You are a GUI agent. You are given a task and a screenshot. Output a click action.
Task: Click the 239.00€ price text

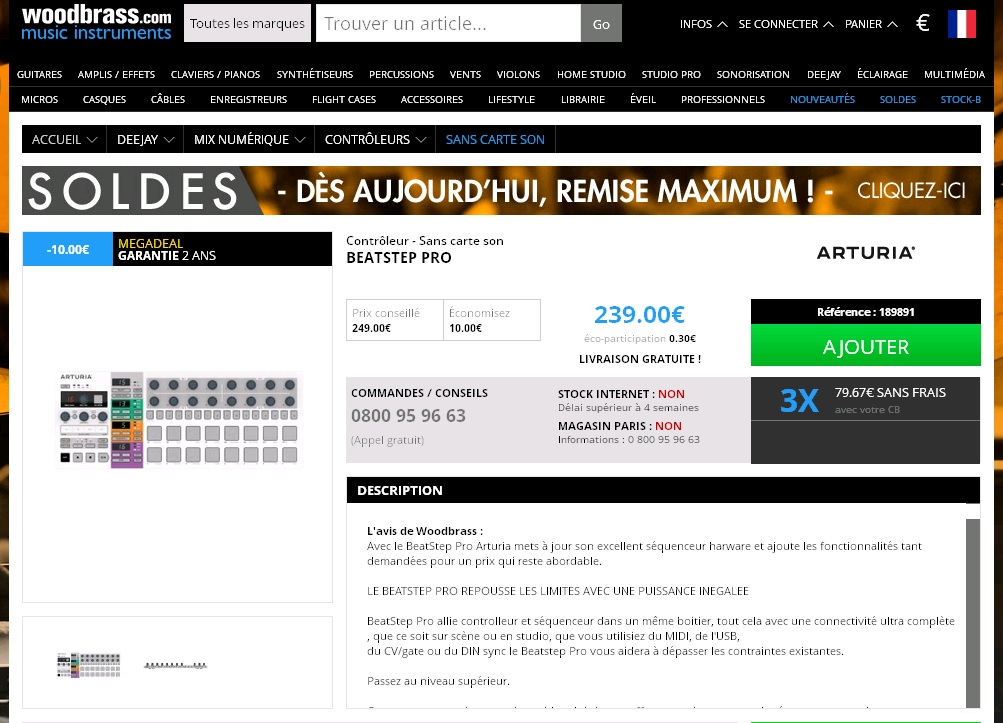pos(639,314)
